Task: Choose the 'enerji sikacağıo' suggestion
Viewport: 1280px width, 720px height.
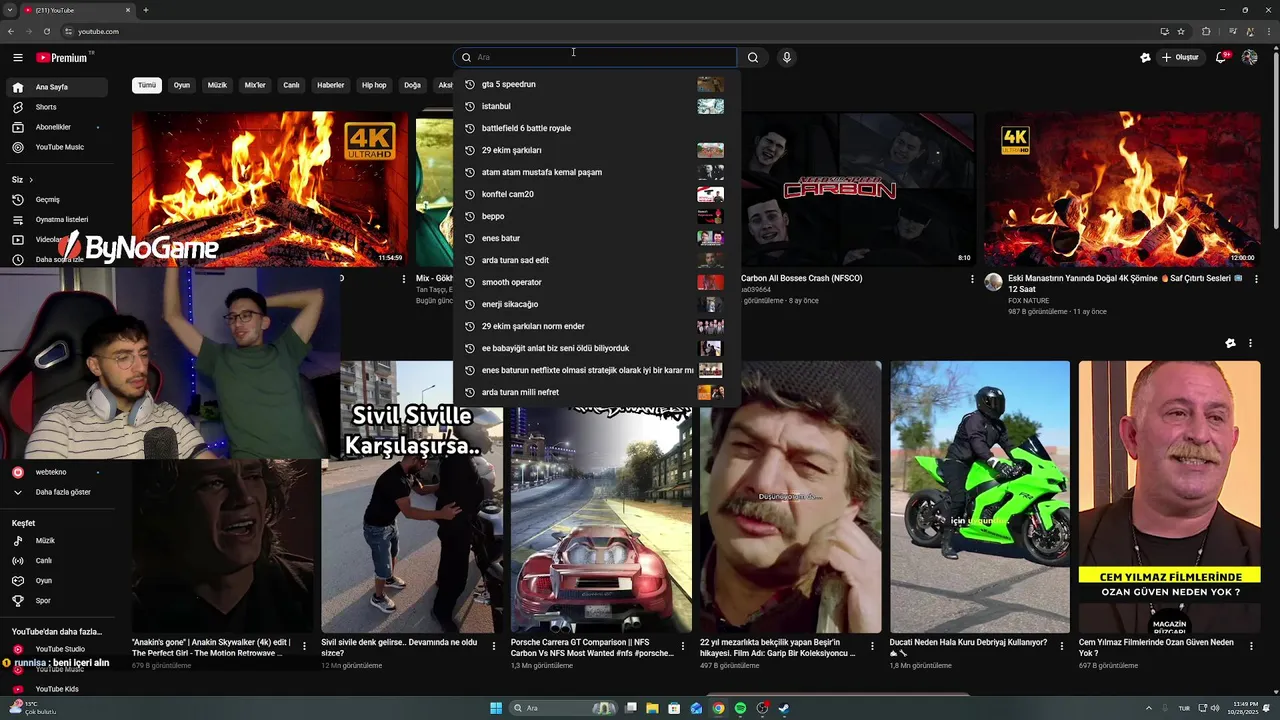Action: click(x=597, y=304)
